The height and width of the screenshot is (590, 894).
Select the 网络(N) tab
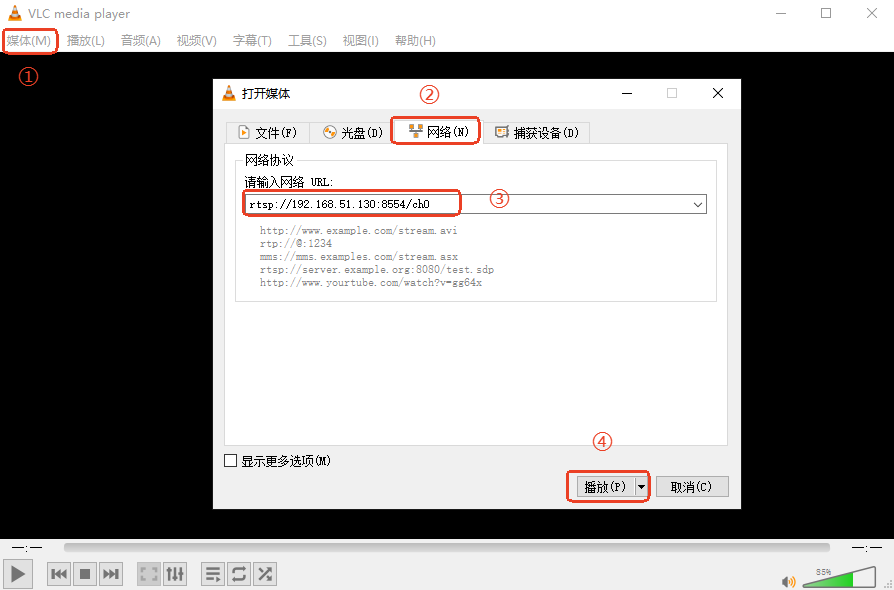tap(437, 131)
